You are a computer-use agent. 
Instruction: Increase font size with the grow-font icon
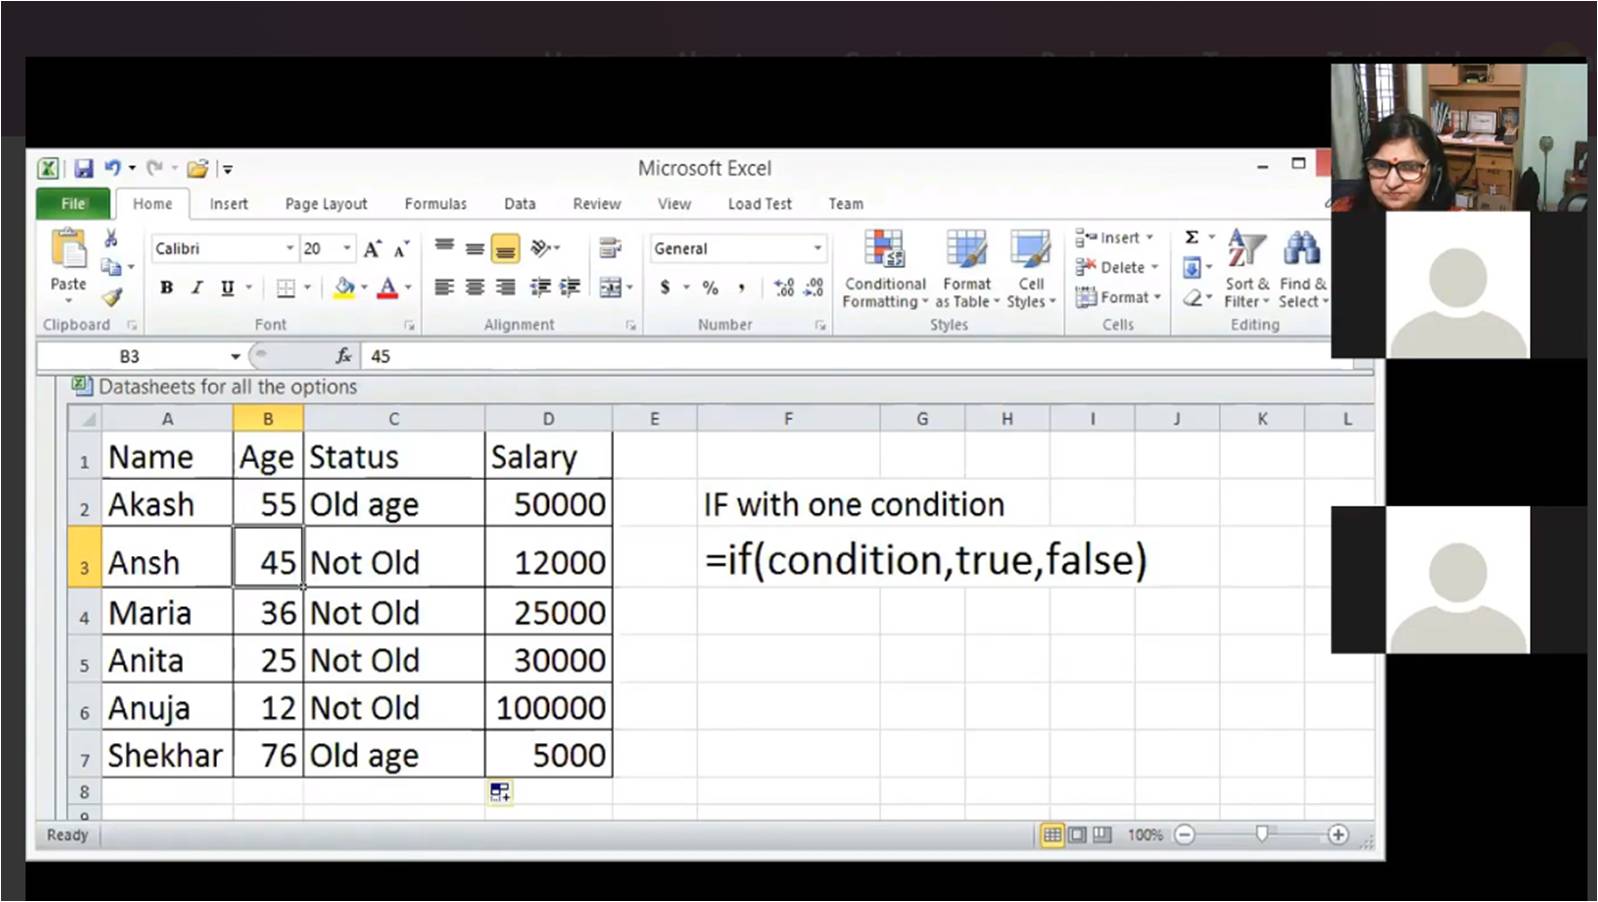click(372, 249)
